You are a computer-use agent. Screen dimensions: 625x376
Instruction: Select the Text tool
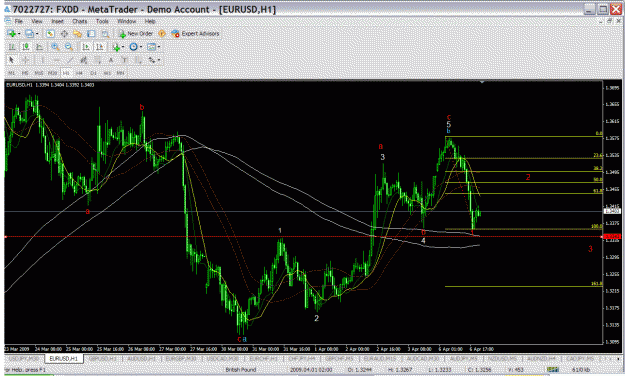[x=111, y=60]
